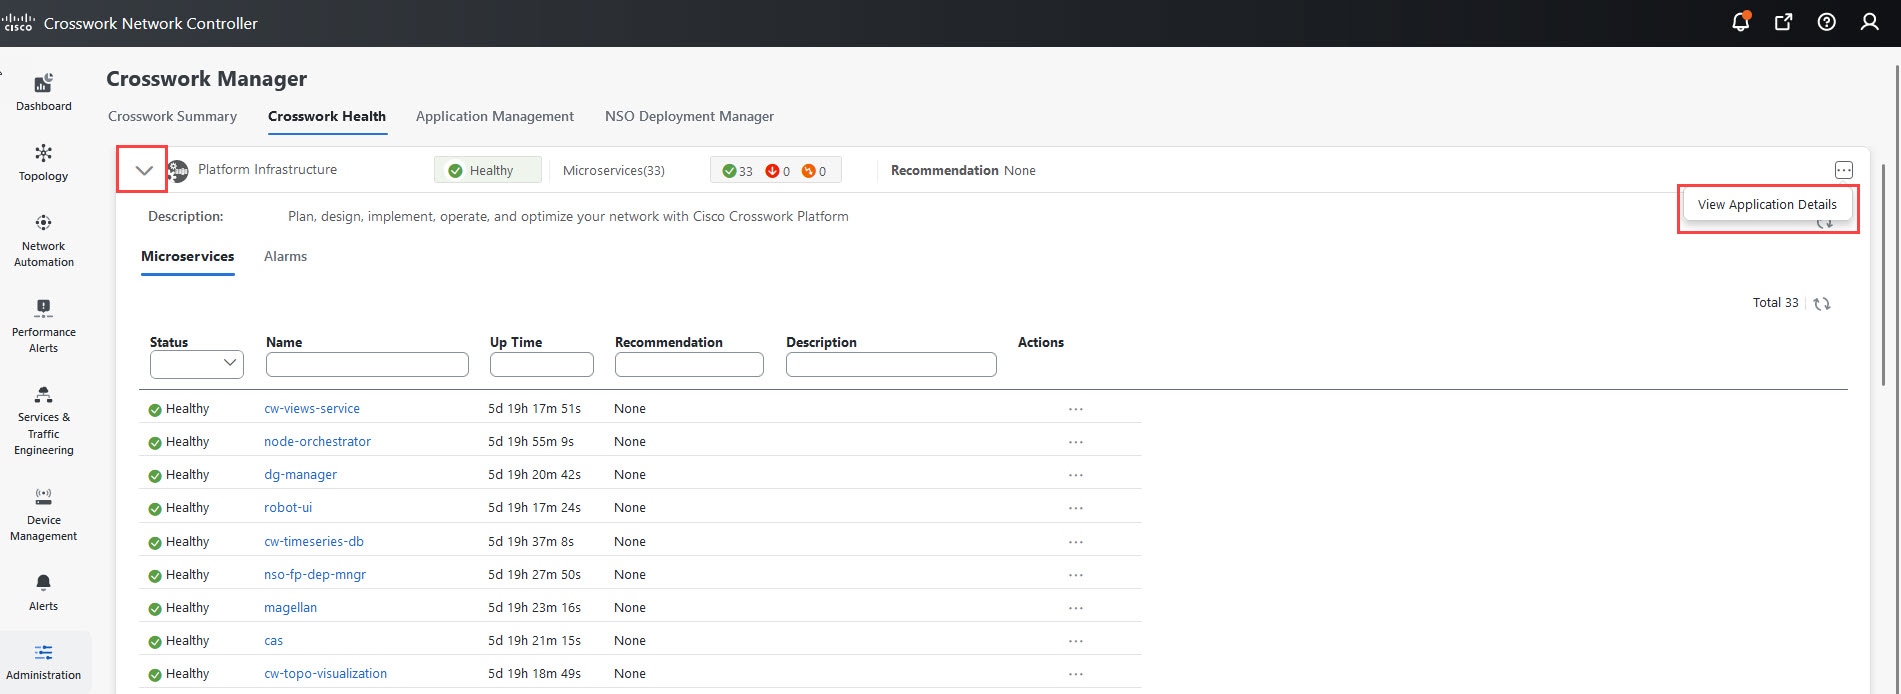
Task: Open the NSO Deployment Manager tab
Action: [689, 116]
